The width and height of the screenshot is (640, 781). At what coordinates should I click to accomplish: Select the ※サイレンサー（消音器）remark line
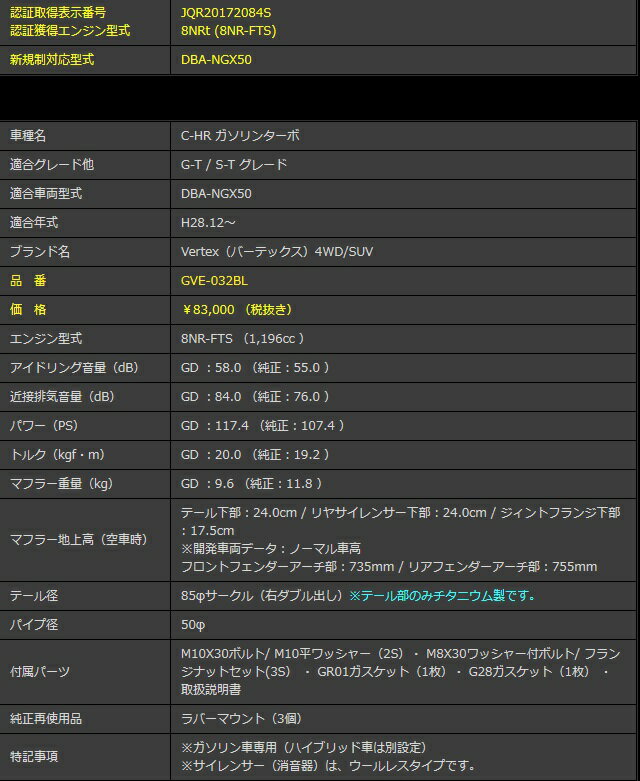(x=328, y=765)
